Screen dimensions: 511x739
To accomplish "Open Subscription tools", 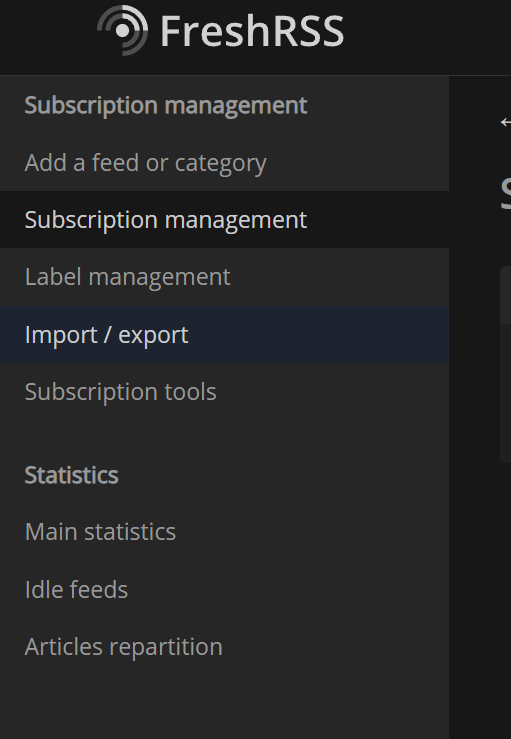I will coord(224,392).
